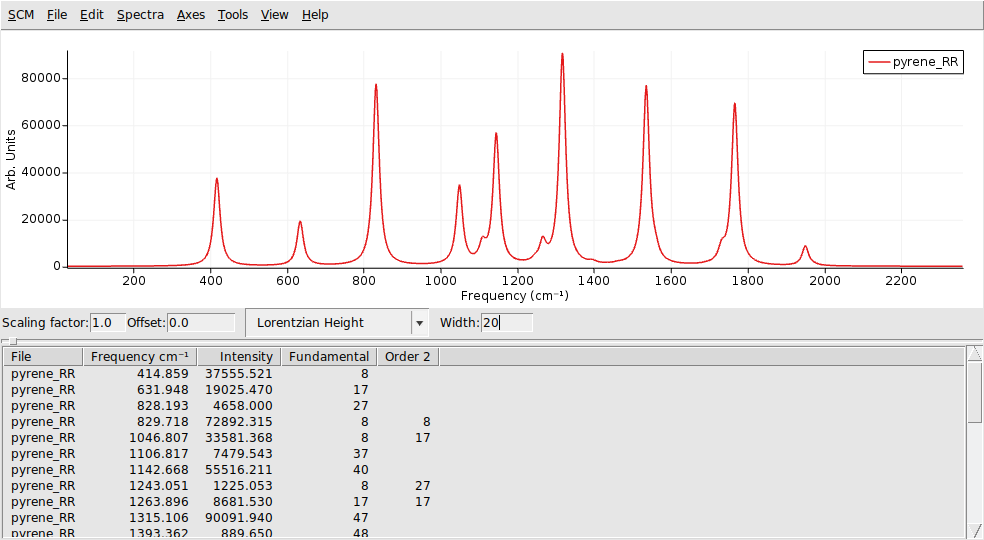
Task: Click the Fundamental column header
Action: (328, 357)
